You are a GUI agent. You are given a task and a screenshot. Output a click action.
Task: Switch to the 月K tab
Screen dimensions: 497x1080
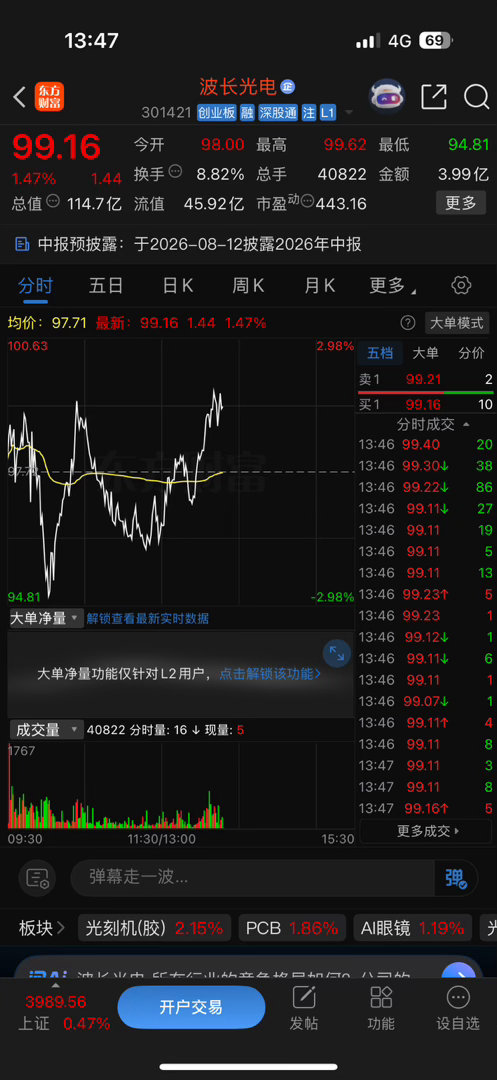[x=319, y=285]
